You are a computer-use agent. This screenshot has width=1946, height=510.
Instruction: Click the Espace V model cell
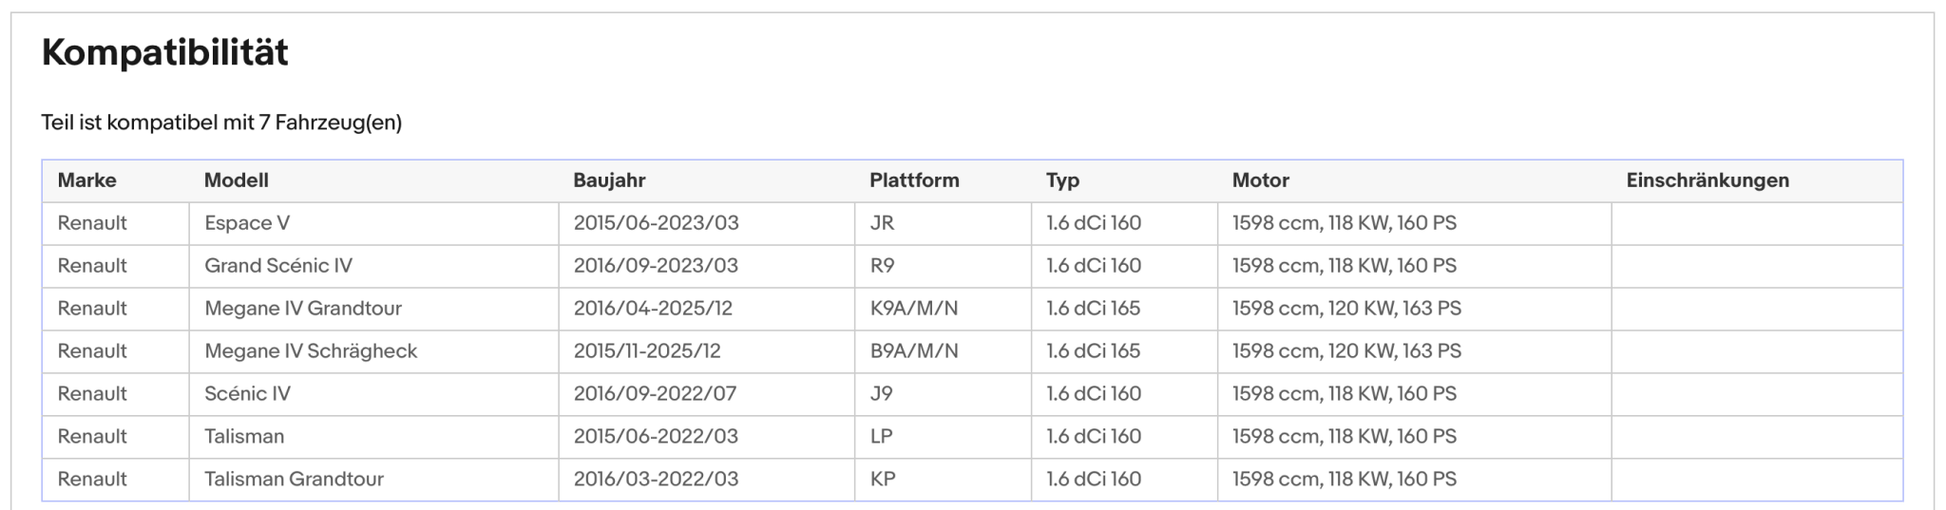(x=247, y=223)
